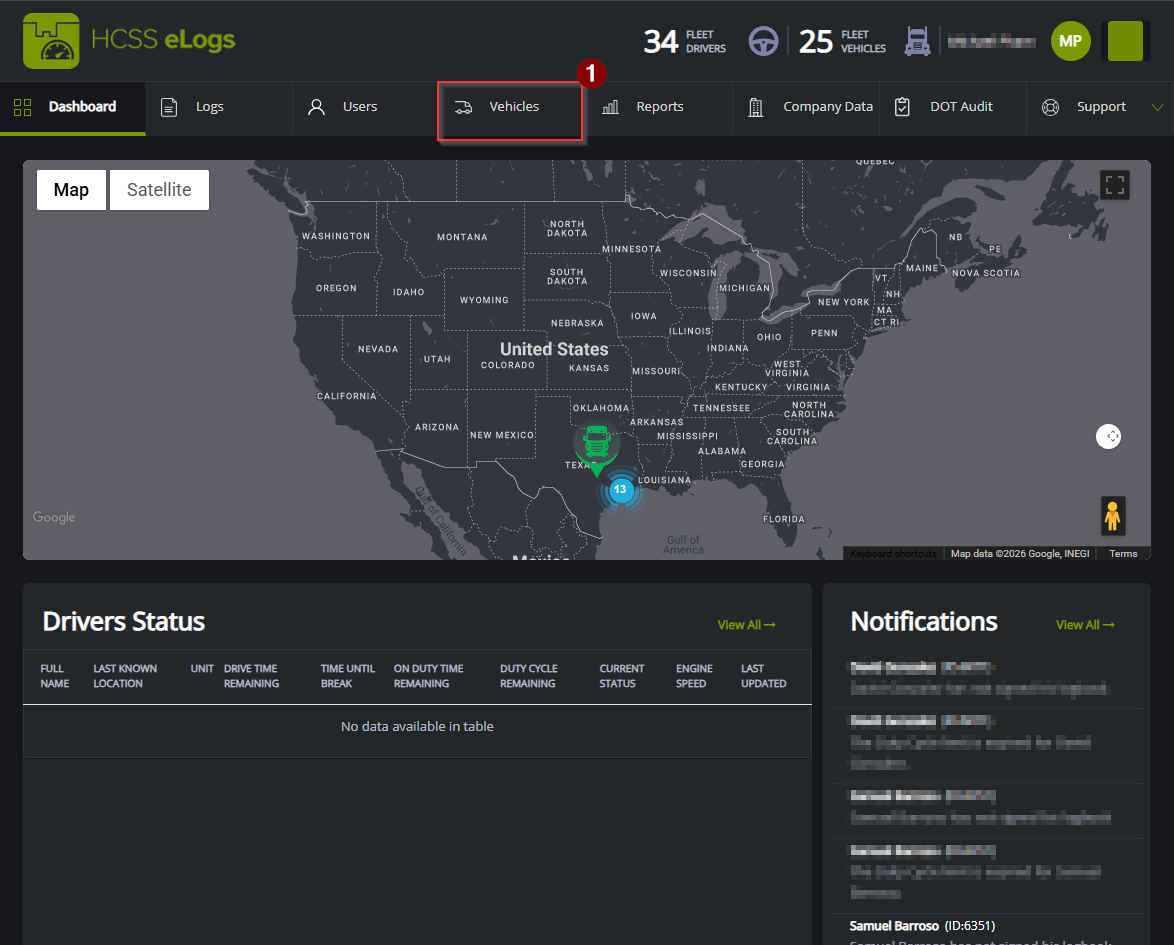1174x945 pixels.
Task: Open the Logs tab
Action: tap(219, 107)
